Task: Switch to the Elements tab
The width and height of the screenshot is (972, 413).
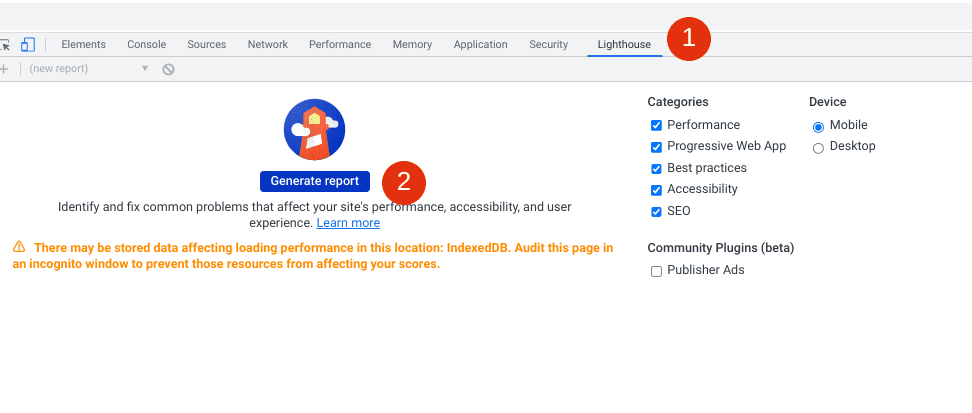Action: (83, 44)
